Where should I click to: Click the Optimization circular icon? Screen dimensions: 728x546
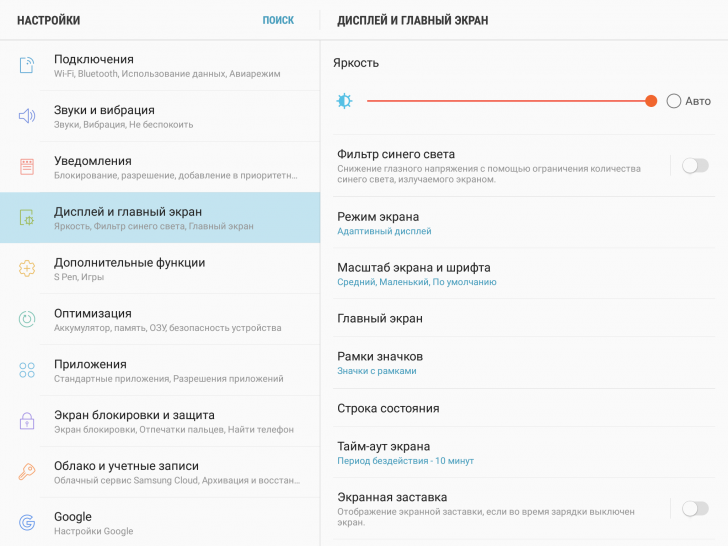27,320
